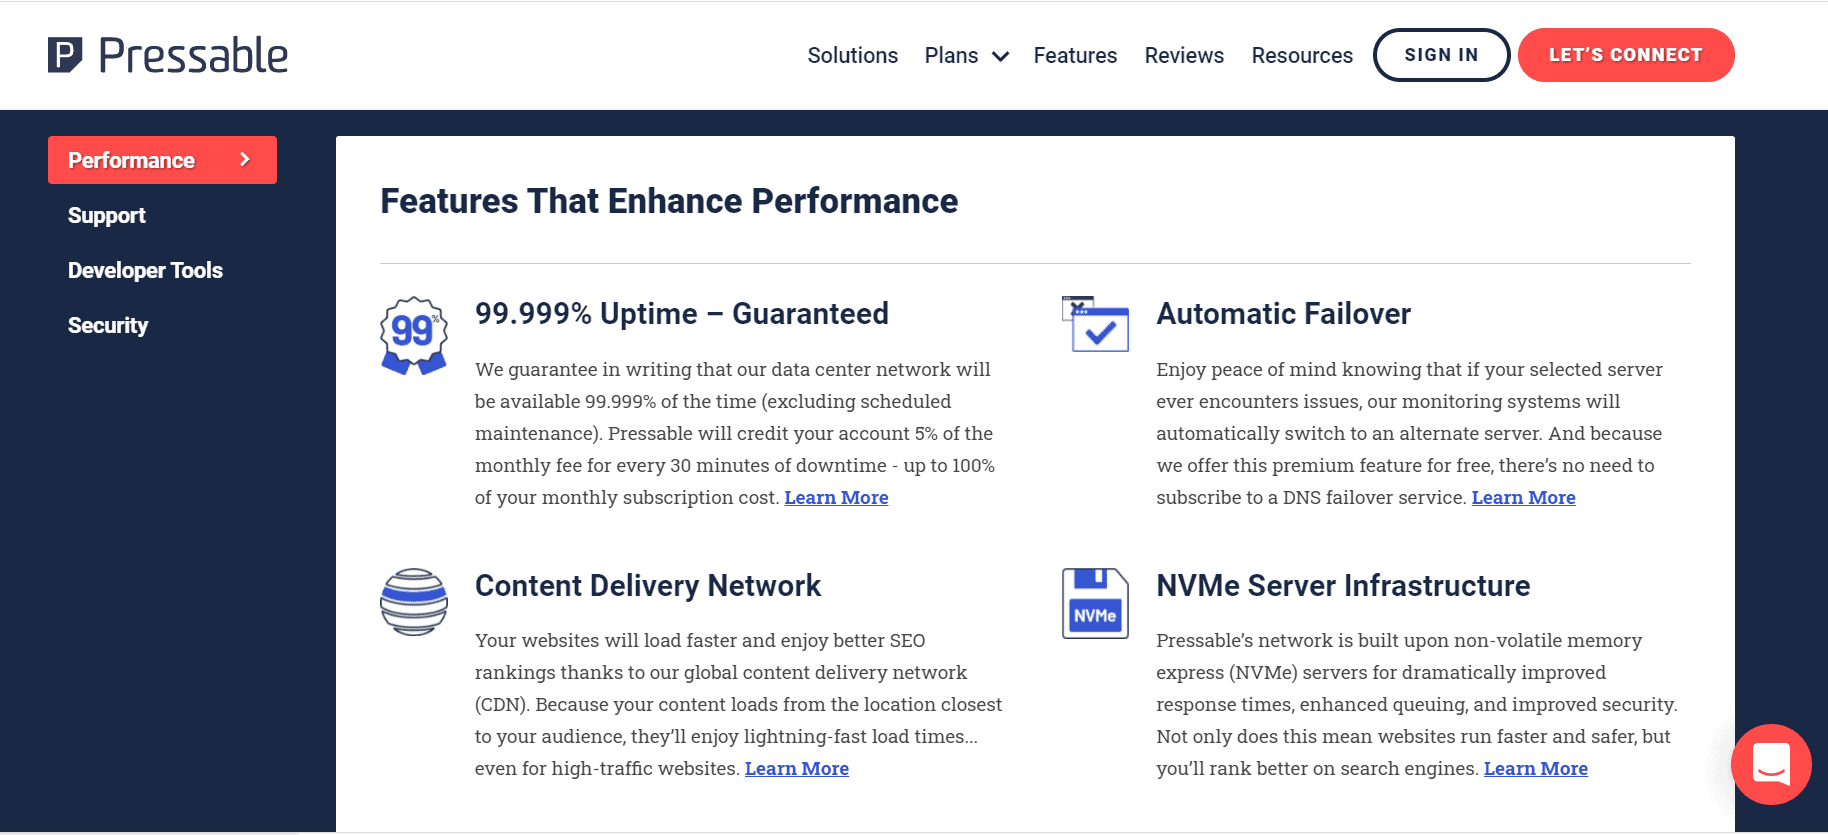
Task: Click Learn More under NVMe Server Infrastructure
Action: (x=1535, y=768)
